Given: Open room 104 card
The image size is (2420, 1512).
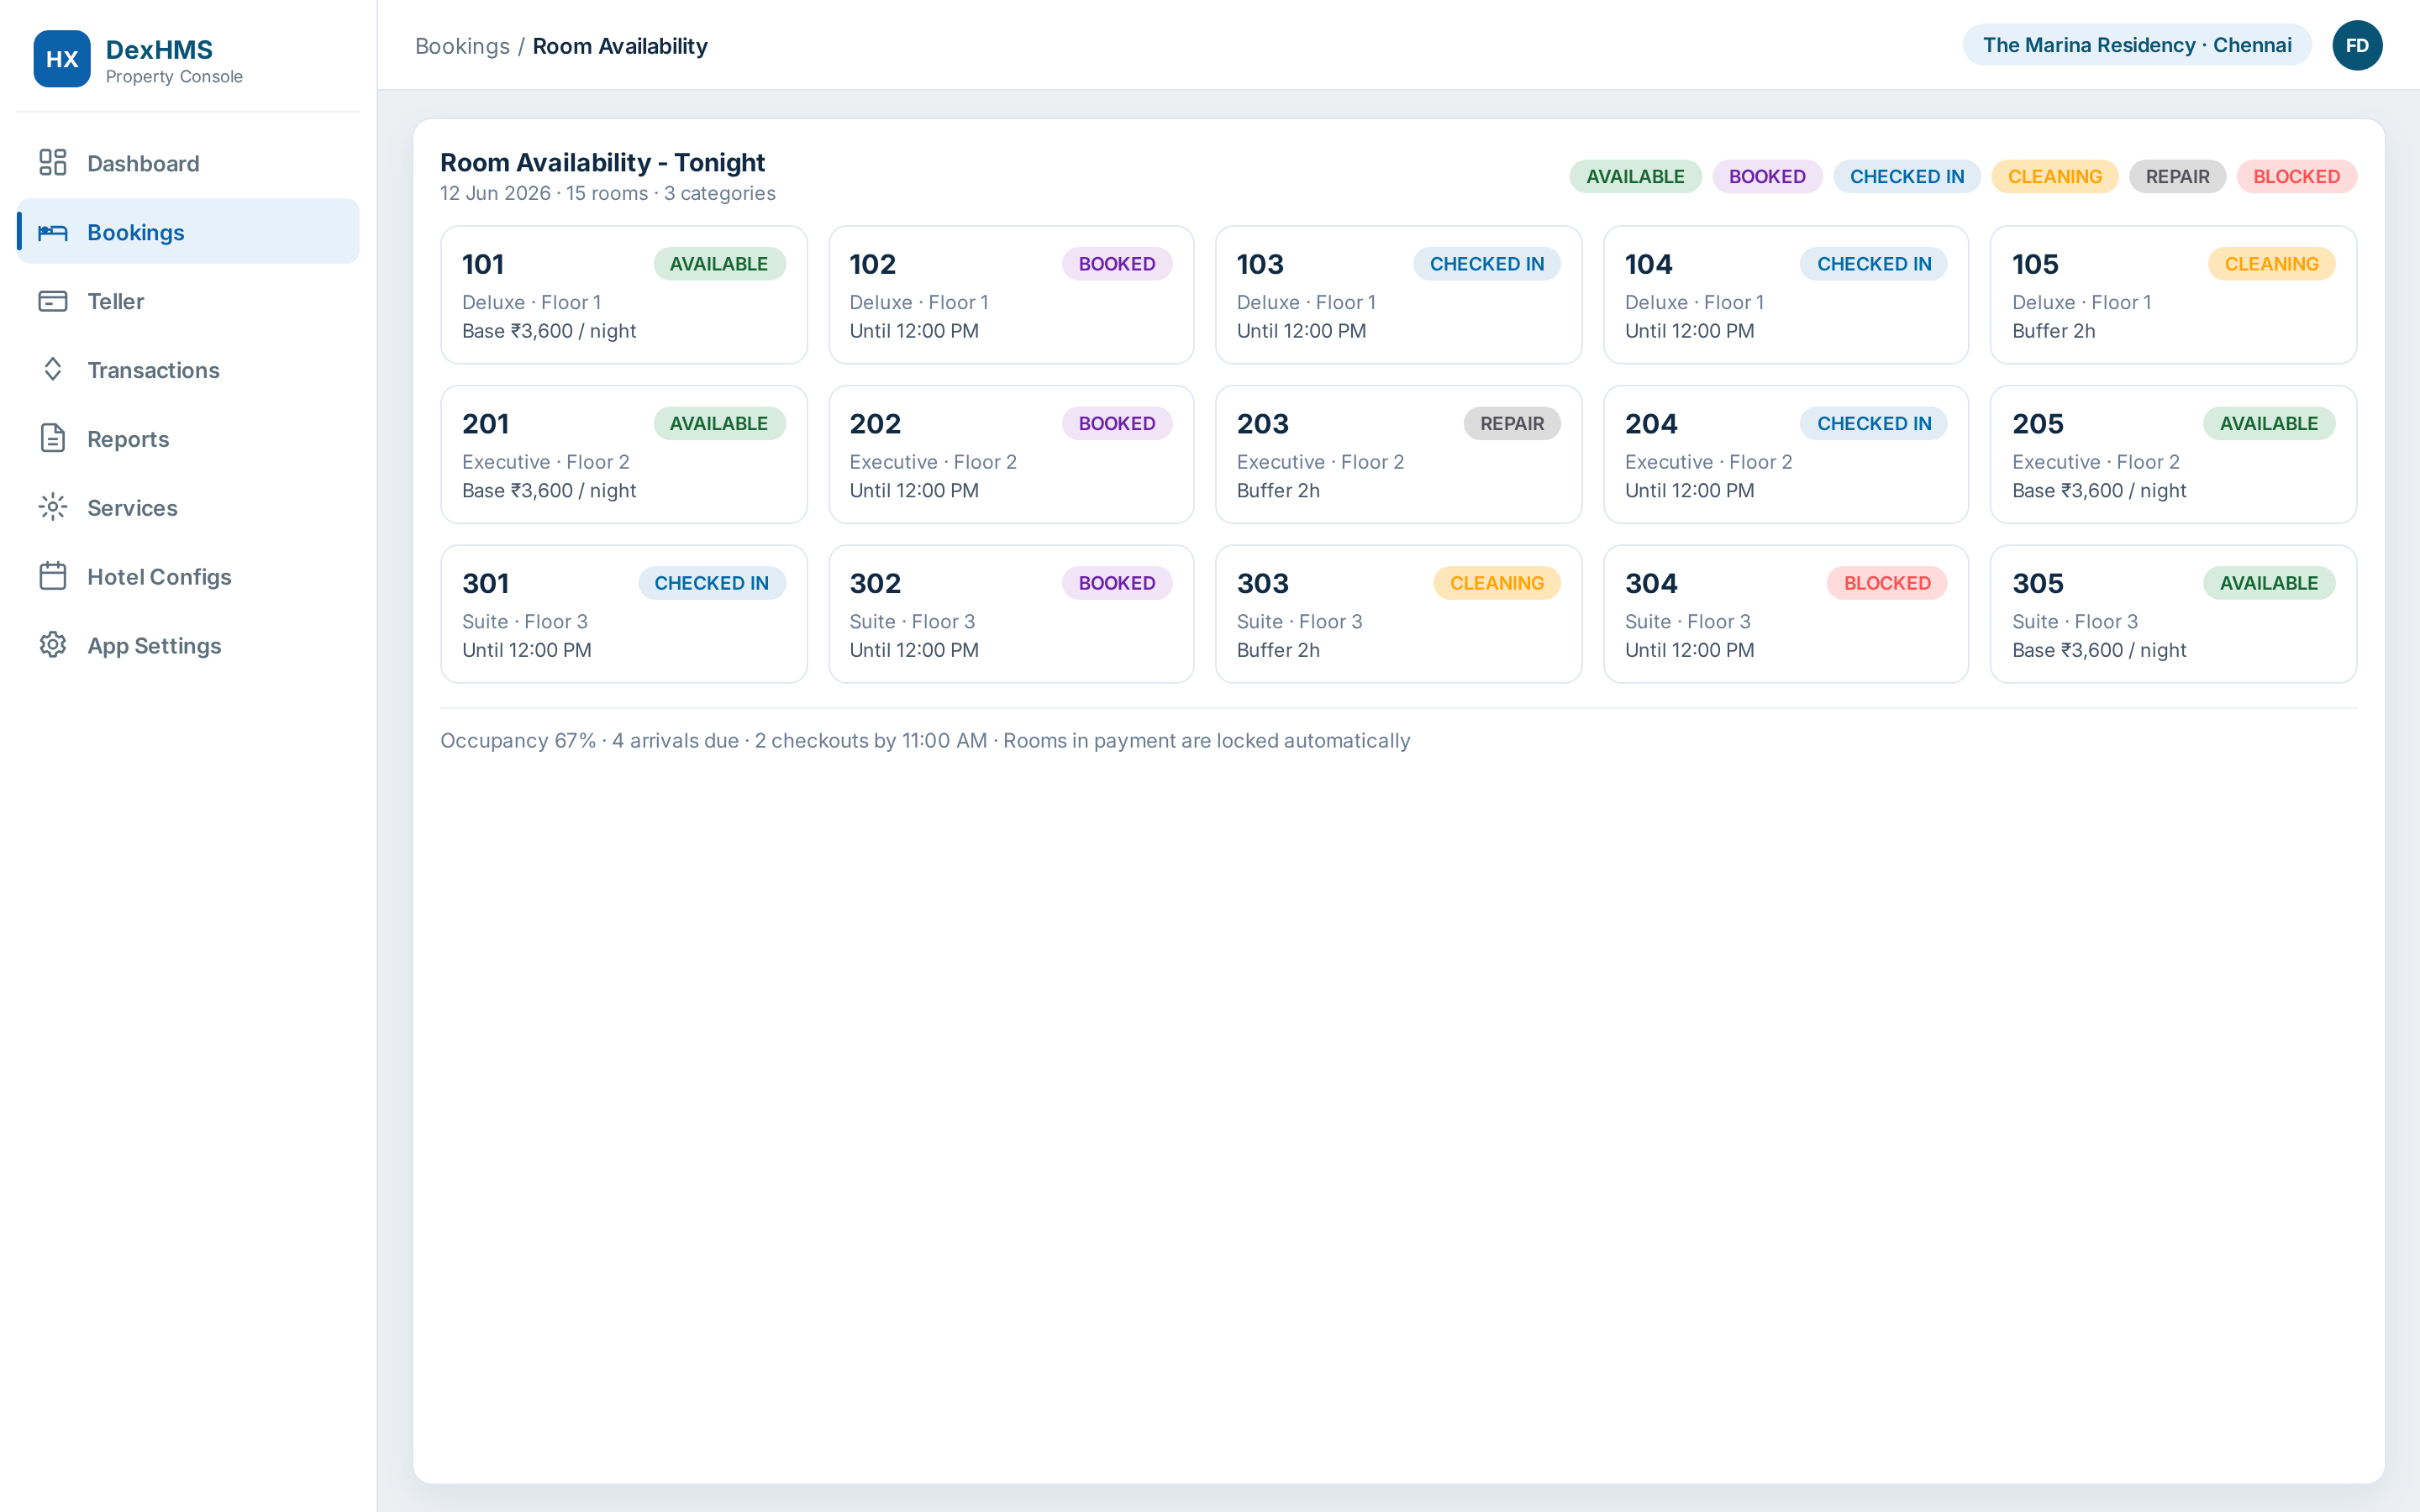Looking at the screenshot, I should click(x=1786, y=295).
